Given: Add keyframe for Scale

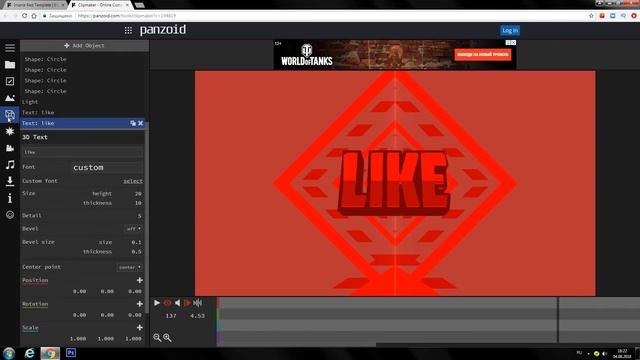Looking at the screenshot, I should 140,328.
